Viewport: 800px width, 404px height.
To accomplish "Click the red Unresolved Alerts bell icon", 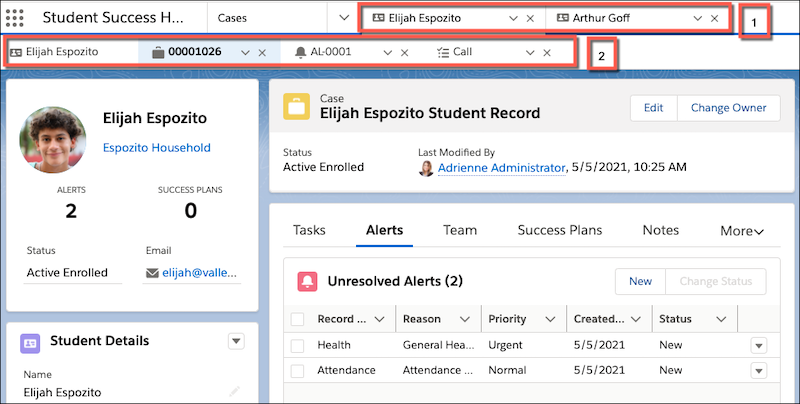I will pos(307,281).
